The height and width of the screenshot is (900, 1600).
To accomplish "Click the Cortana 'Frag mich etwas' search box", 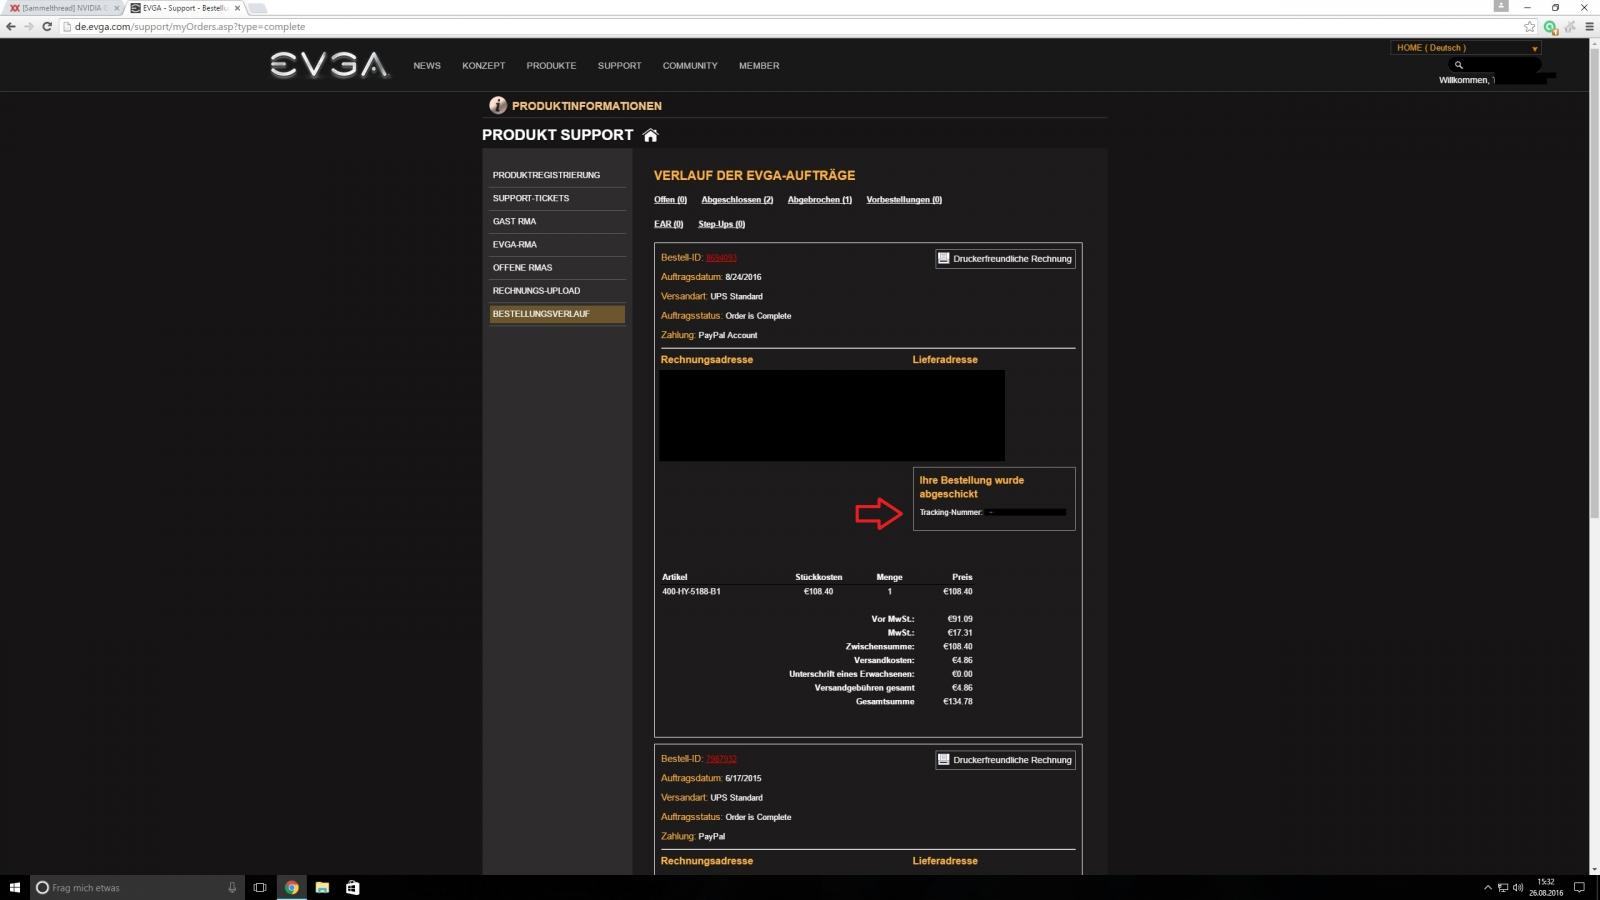I will [x=137, y=887].
